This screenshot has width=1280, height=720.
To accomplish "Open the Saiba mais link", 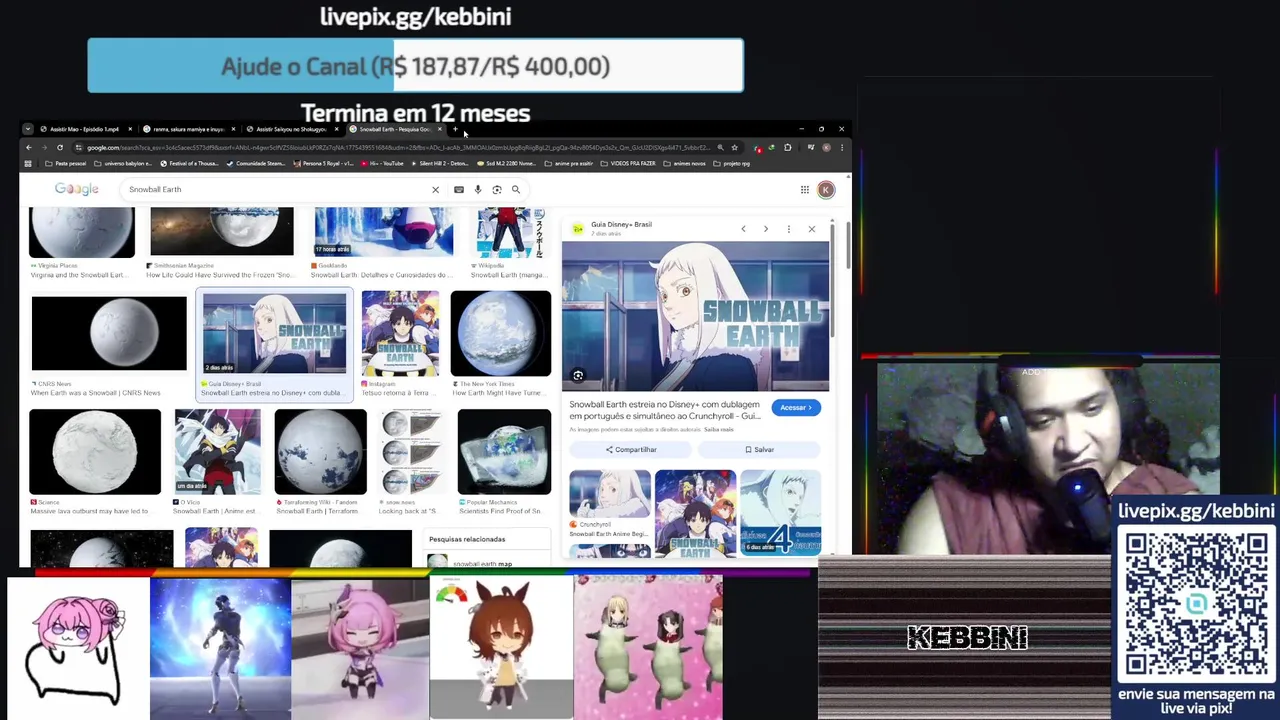I will [x=719, y=429].
